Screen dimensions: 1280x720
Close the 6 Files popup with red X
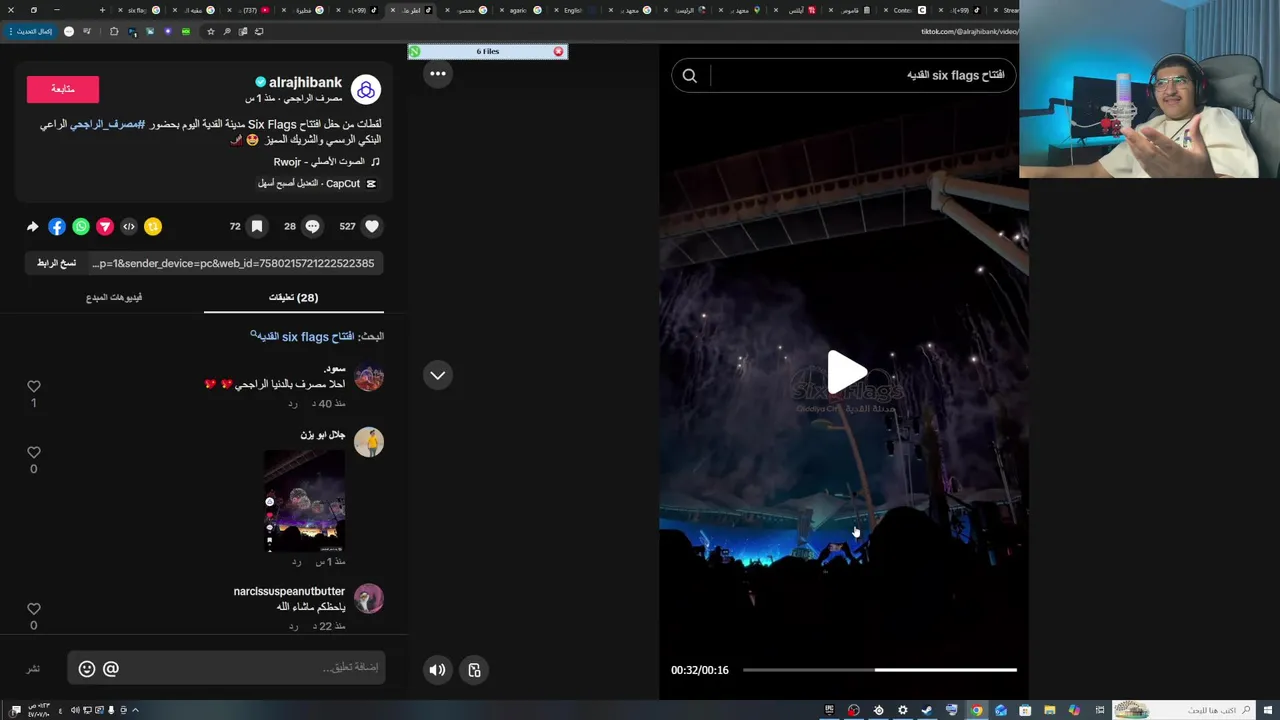pyautogui.click(x=558, y=51)
